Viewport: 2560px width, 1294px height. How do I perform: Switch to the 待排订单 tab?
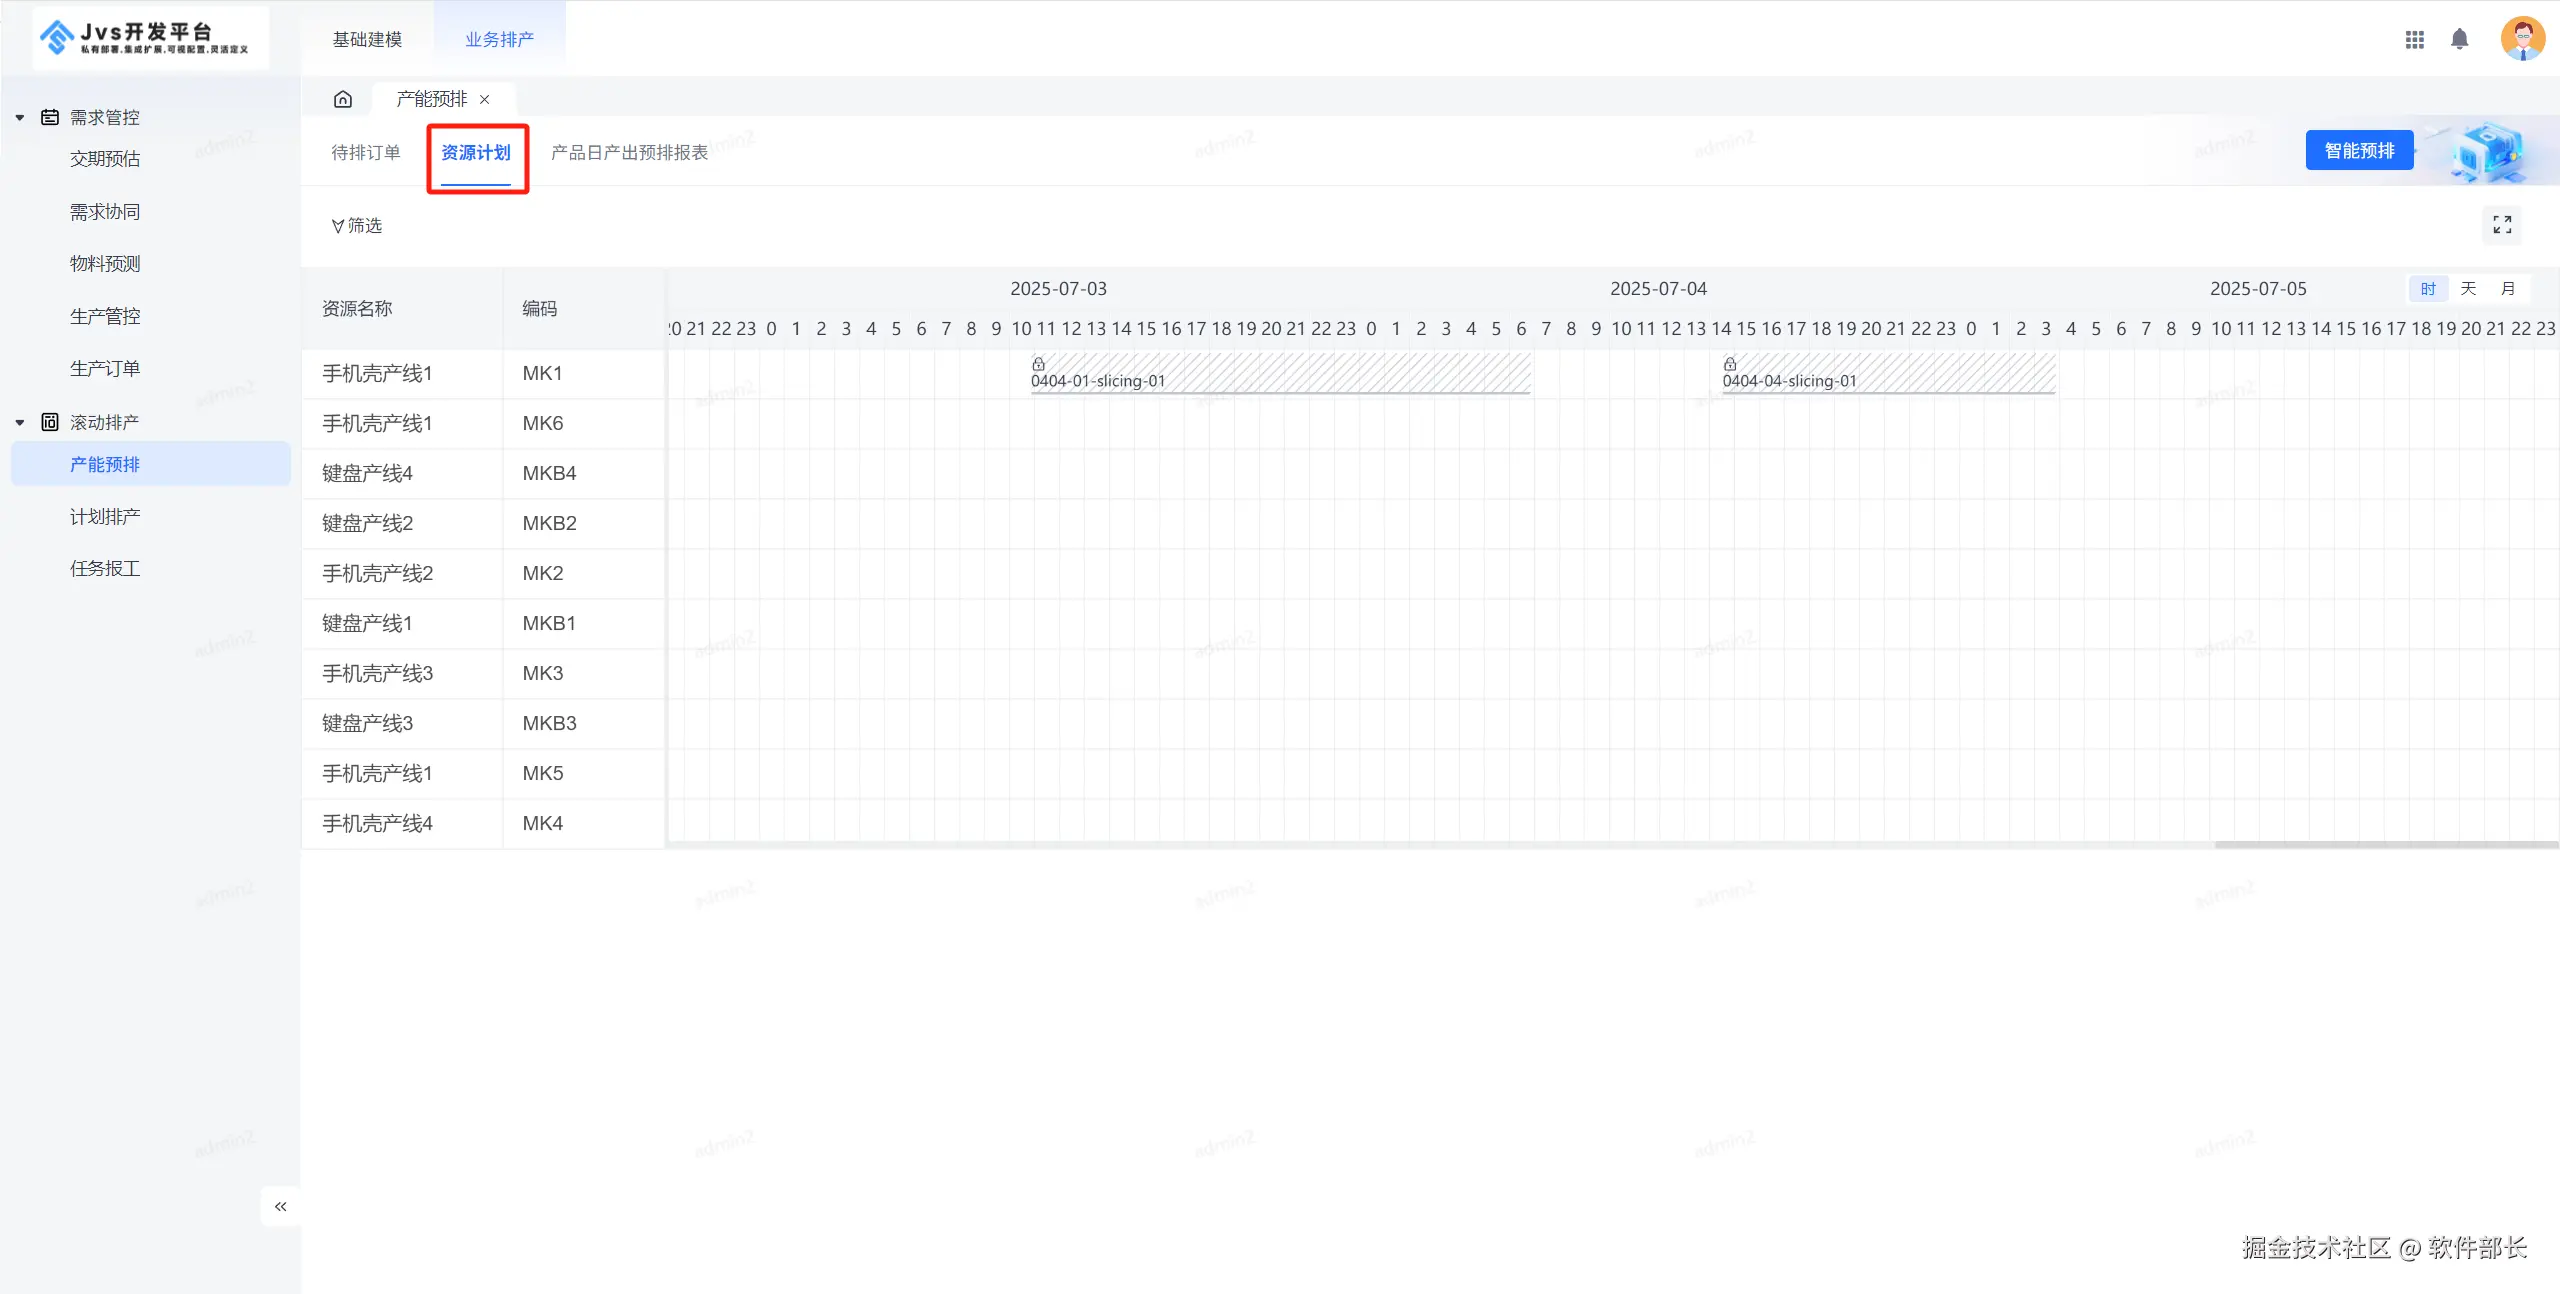click(366, 152)
